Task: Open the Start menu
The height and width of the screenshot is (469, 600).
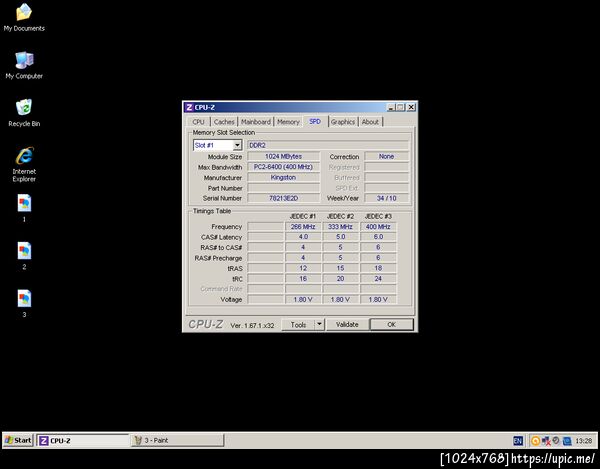Action: [x=18, y=440]
